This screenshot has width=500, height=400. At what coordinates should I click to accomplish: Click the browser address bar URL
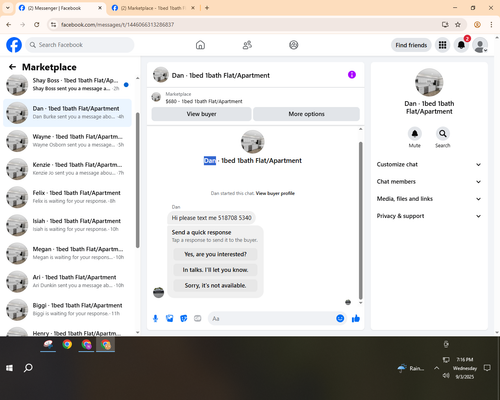[x=118, y=25]
